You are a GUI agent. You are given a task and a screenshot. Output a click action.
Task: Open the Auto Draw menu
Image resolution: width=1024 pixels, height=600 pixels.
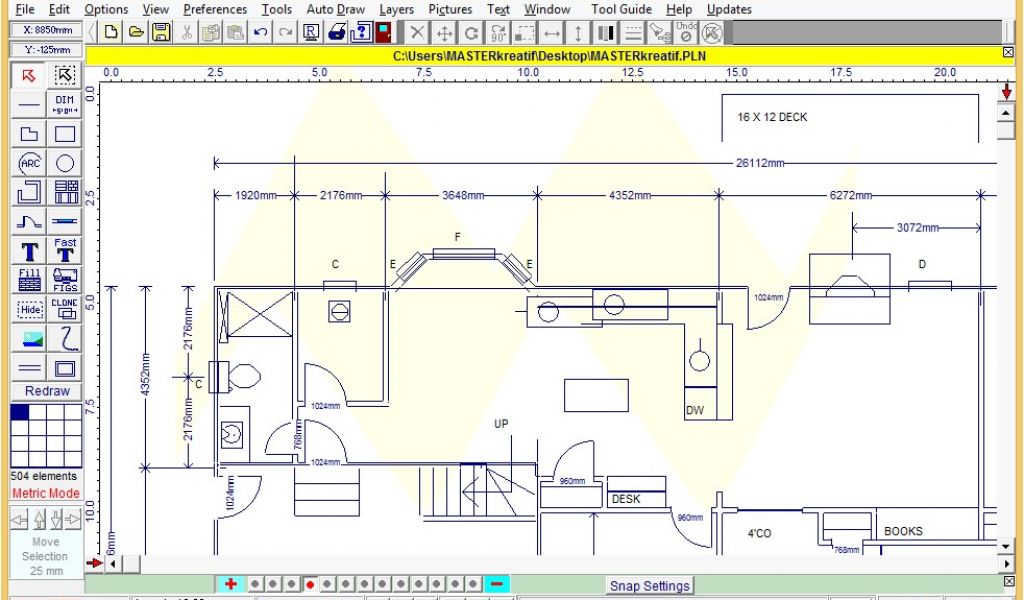click(x=335, y=9)
